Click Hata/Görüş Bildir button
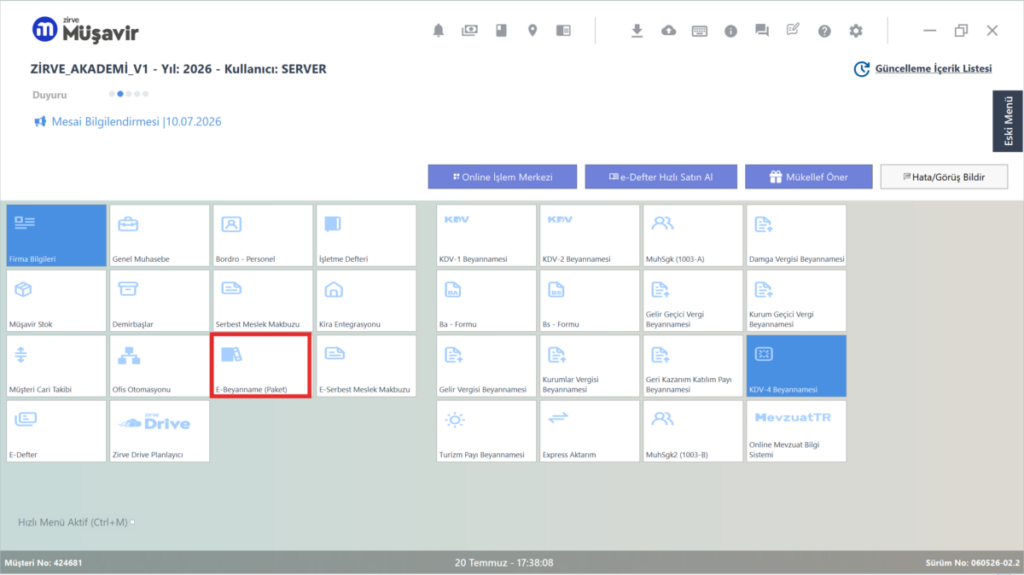Image resolution: width=1024 pixels, height=575 pixels. click(944, 176)
